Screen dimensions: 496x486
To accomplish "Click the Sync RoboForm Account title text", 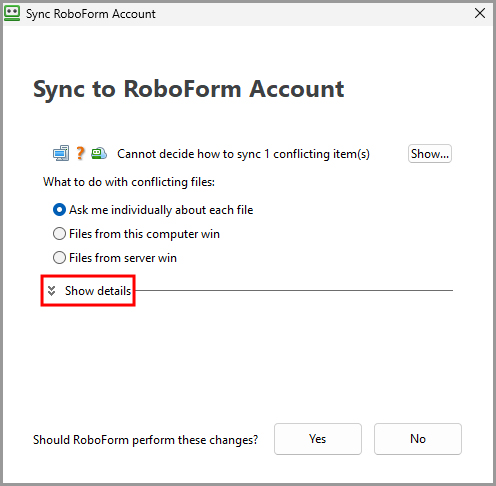I will [x=91, y=14].
